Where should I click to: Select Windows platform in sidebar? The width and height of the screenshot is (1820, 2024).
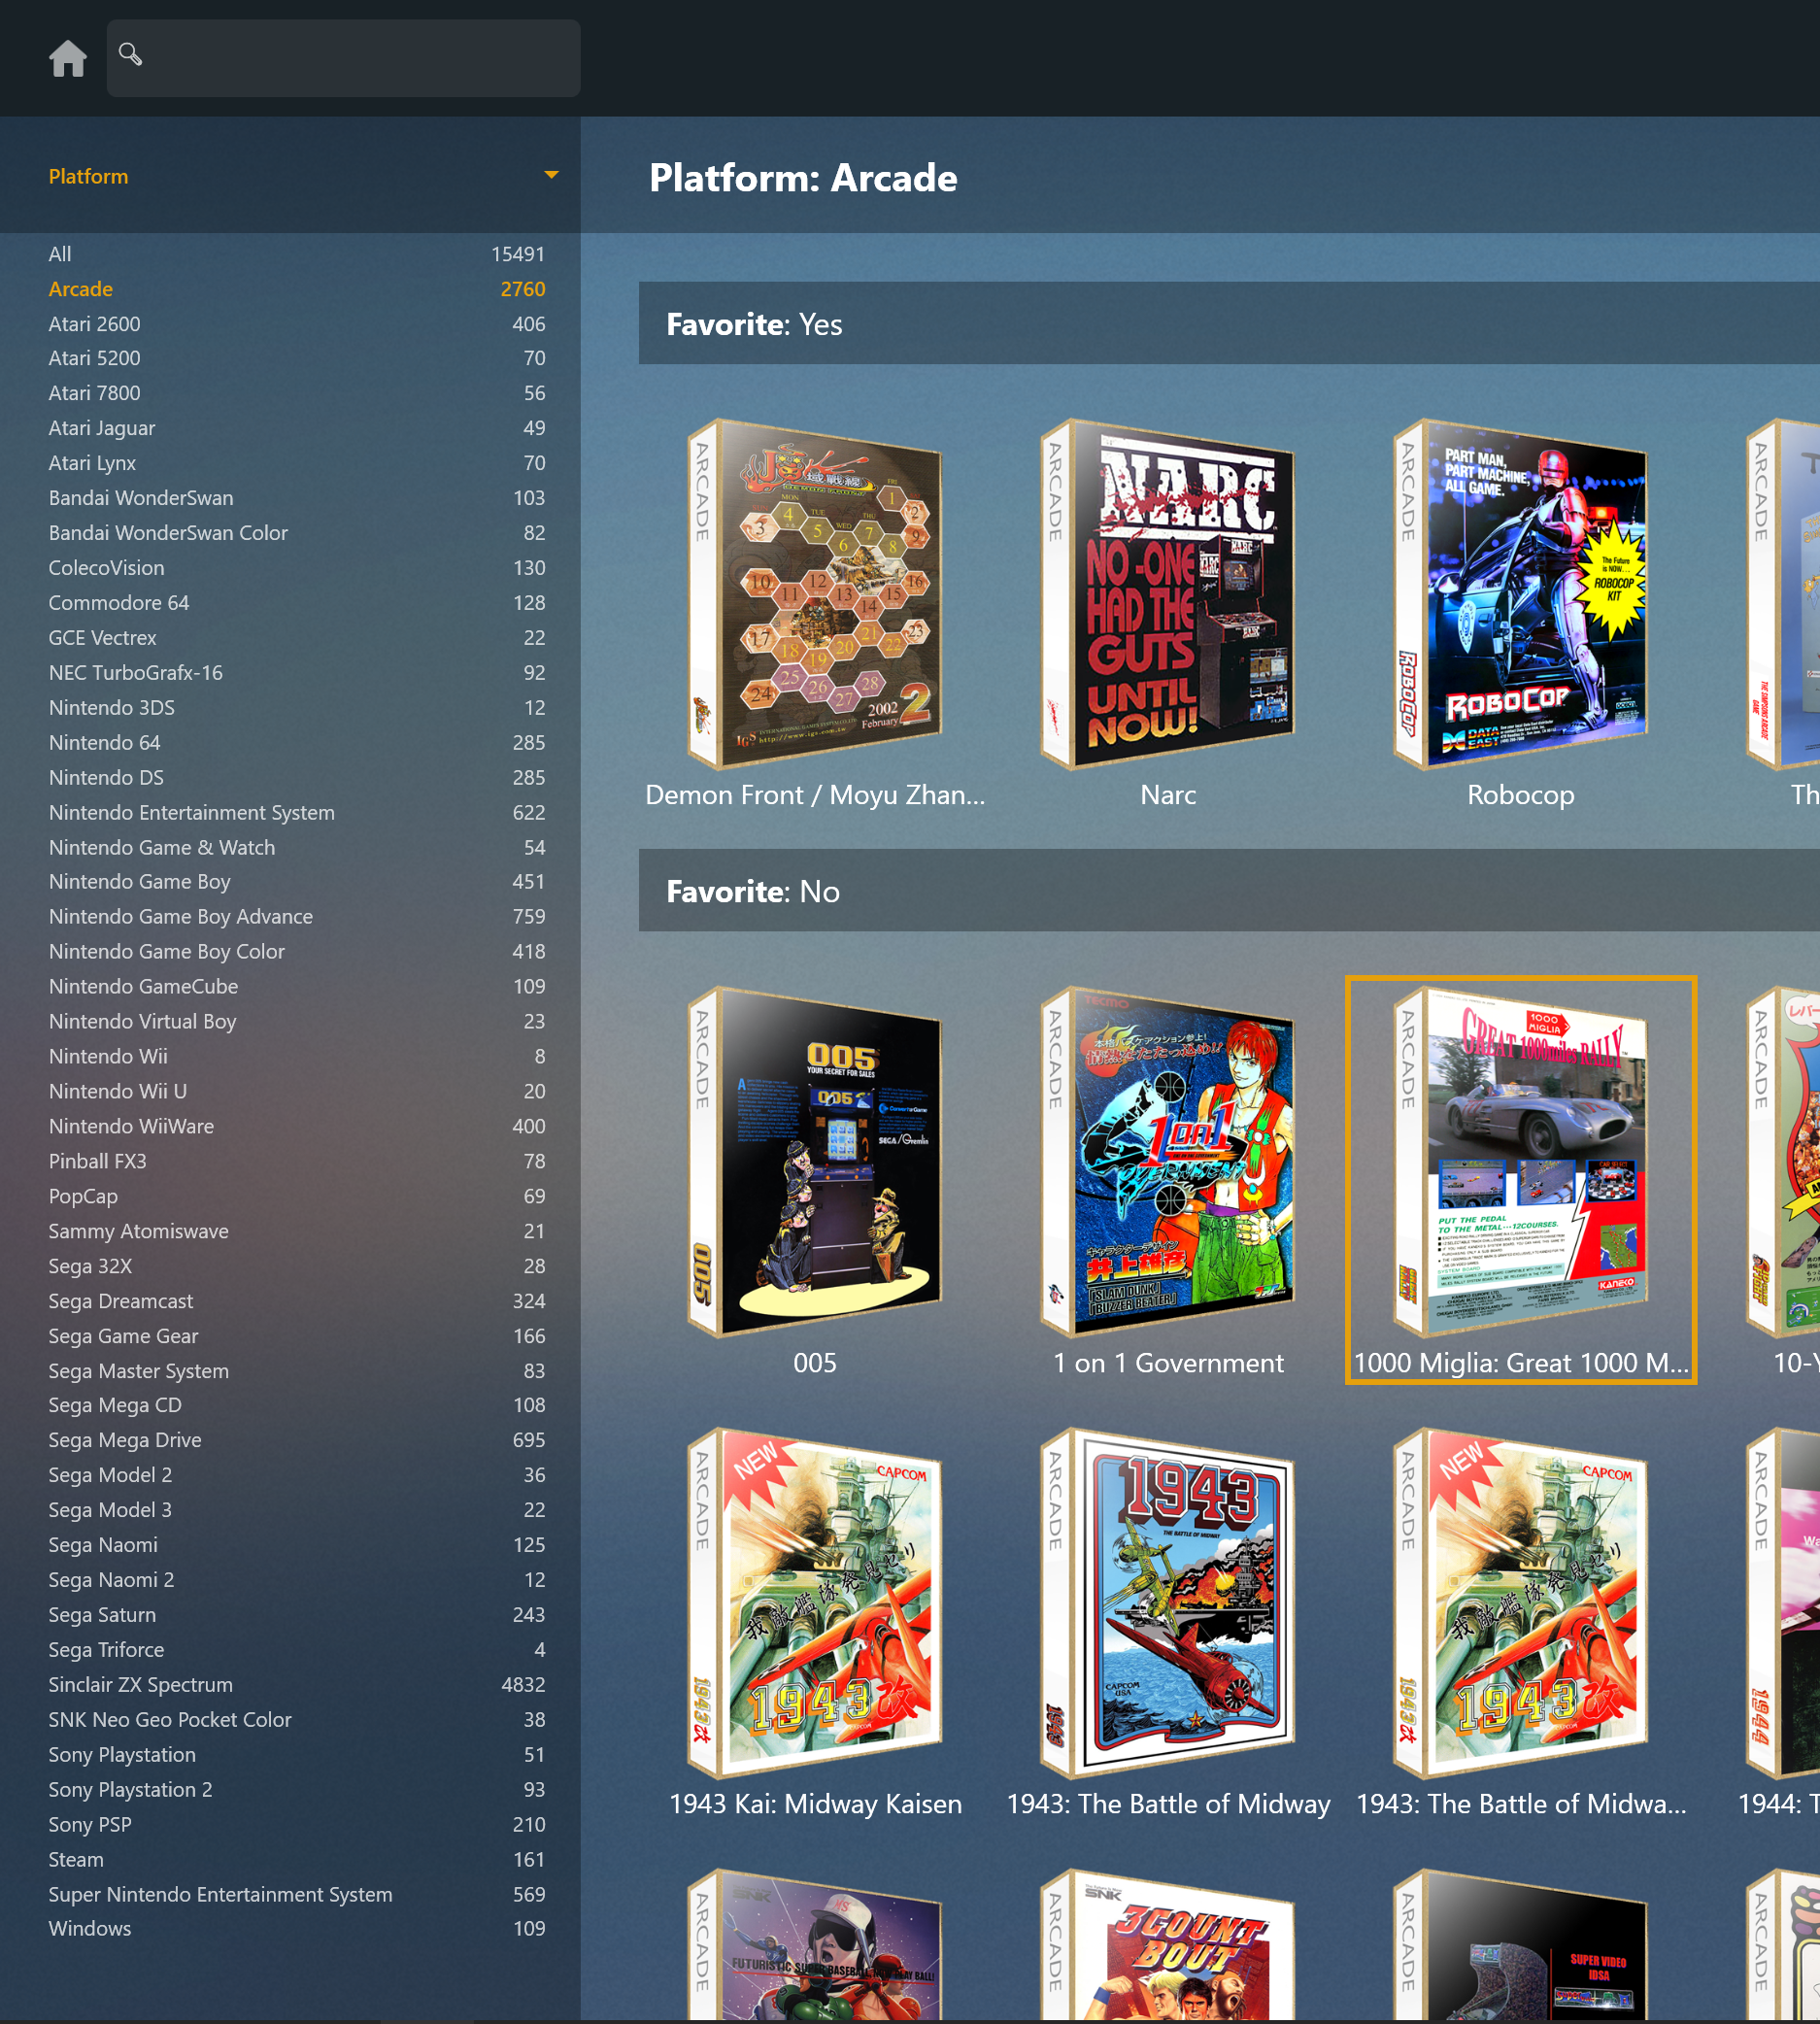297,1930
